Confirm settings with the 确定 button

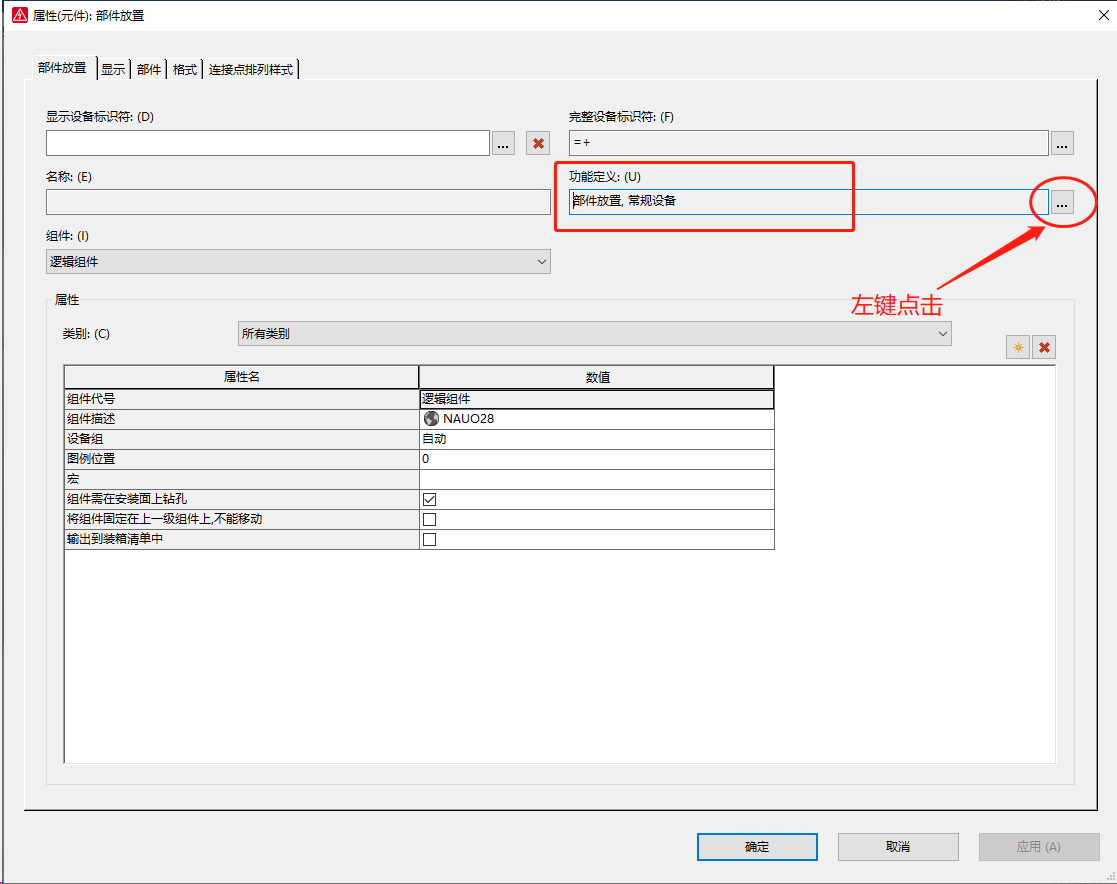coord(756,846)
